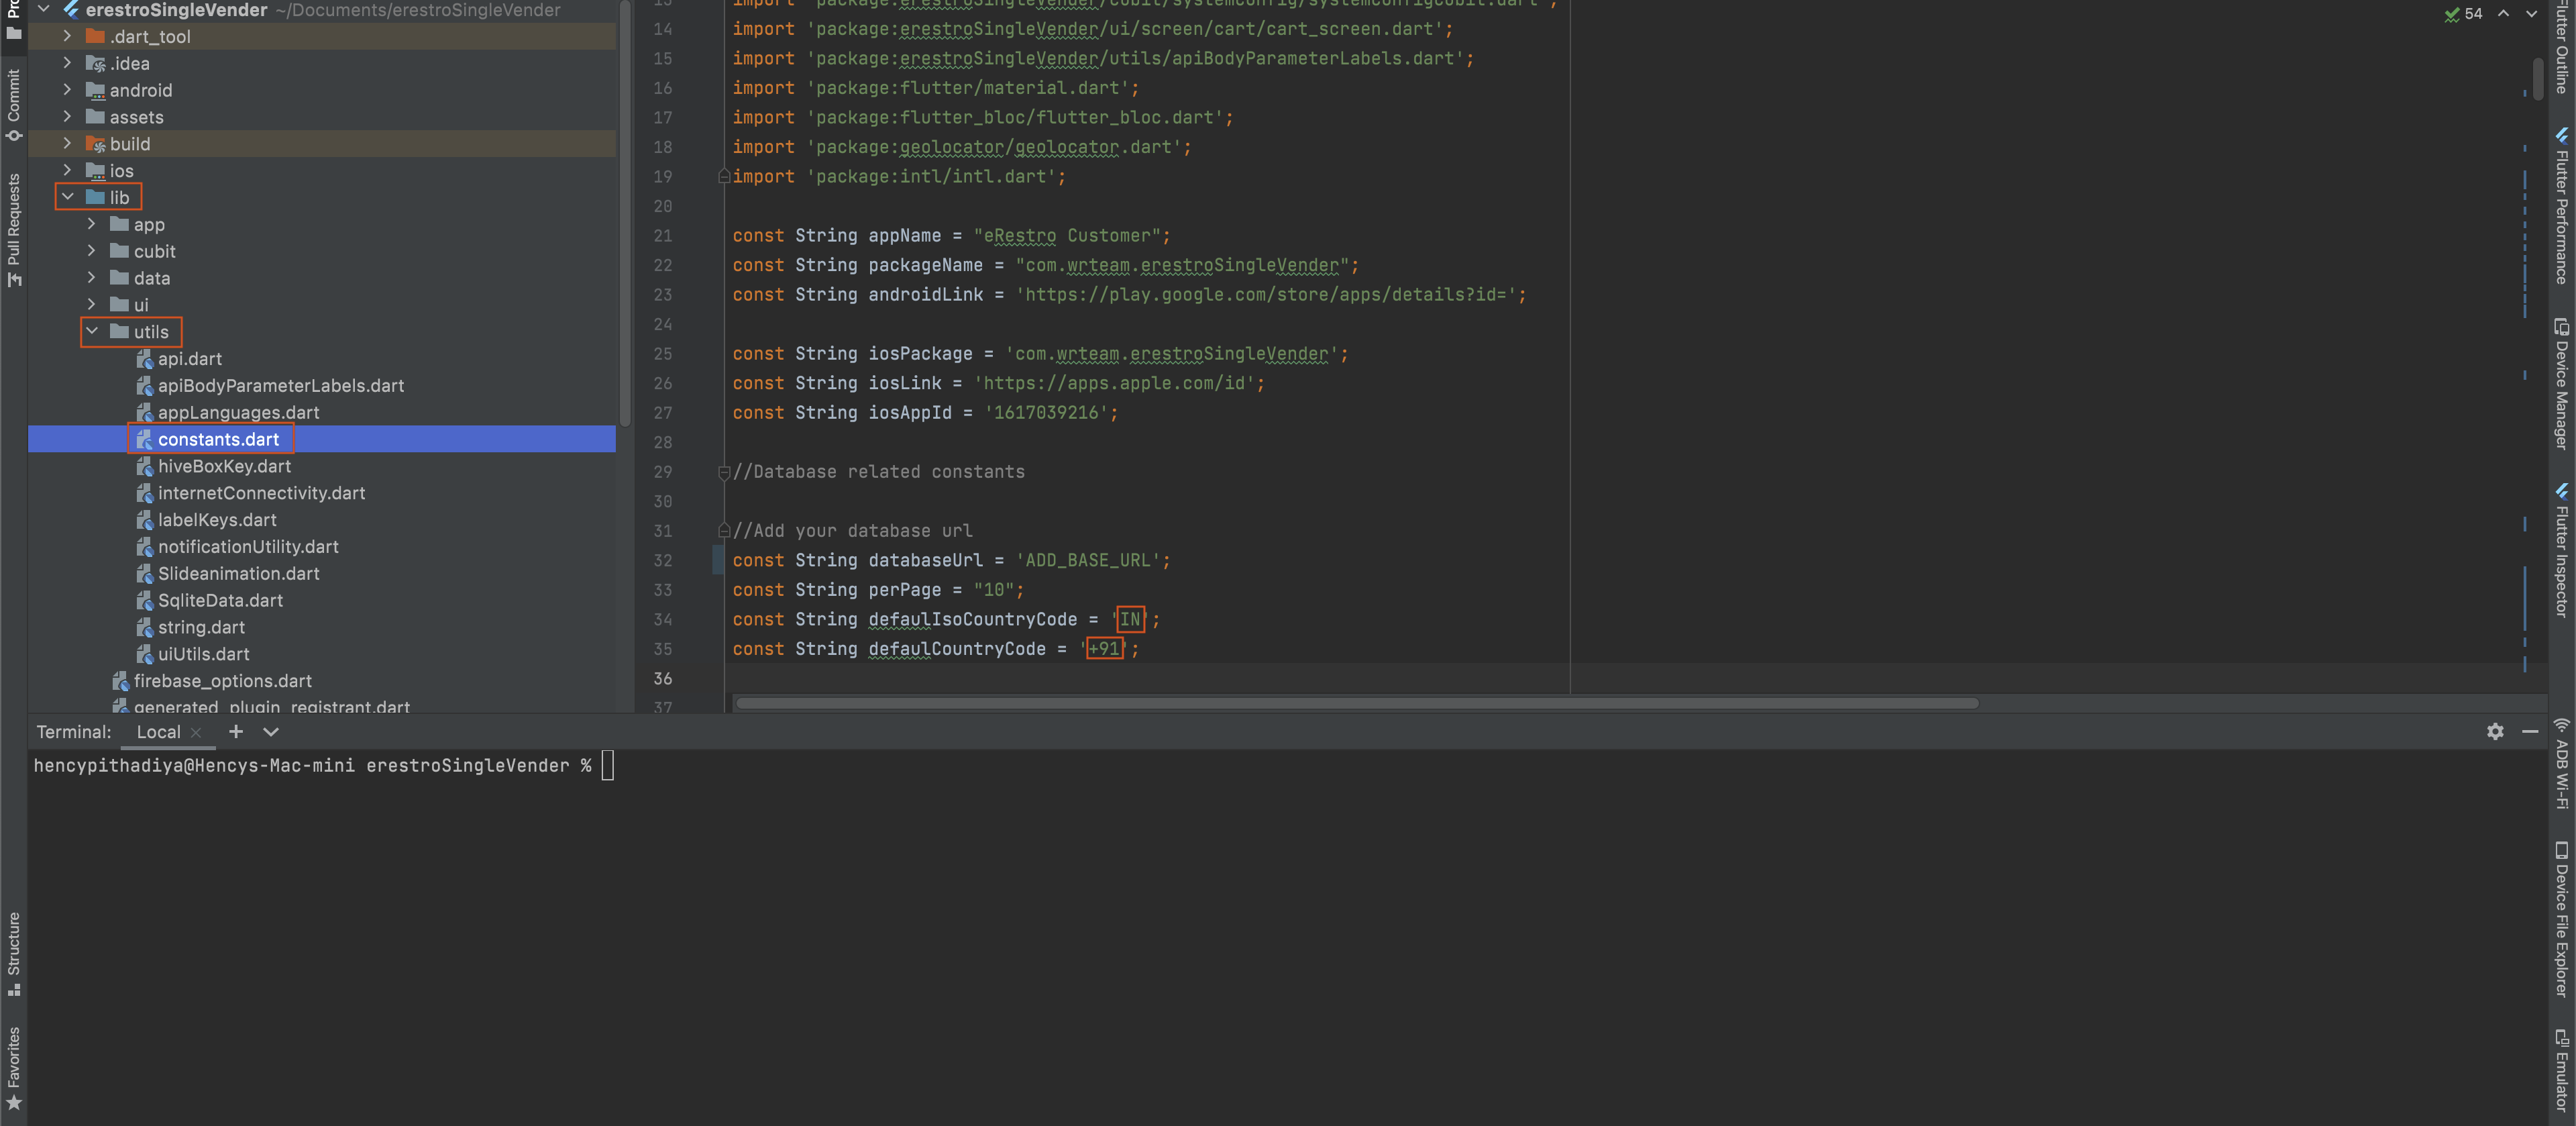Open the Flutter Outline panel

click(x=2562, y=47)
